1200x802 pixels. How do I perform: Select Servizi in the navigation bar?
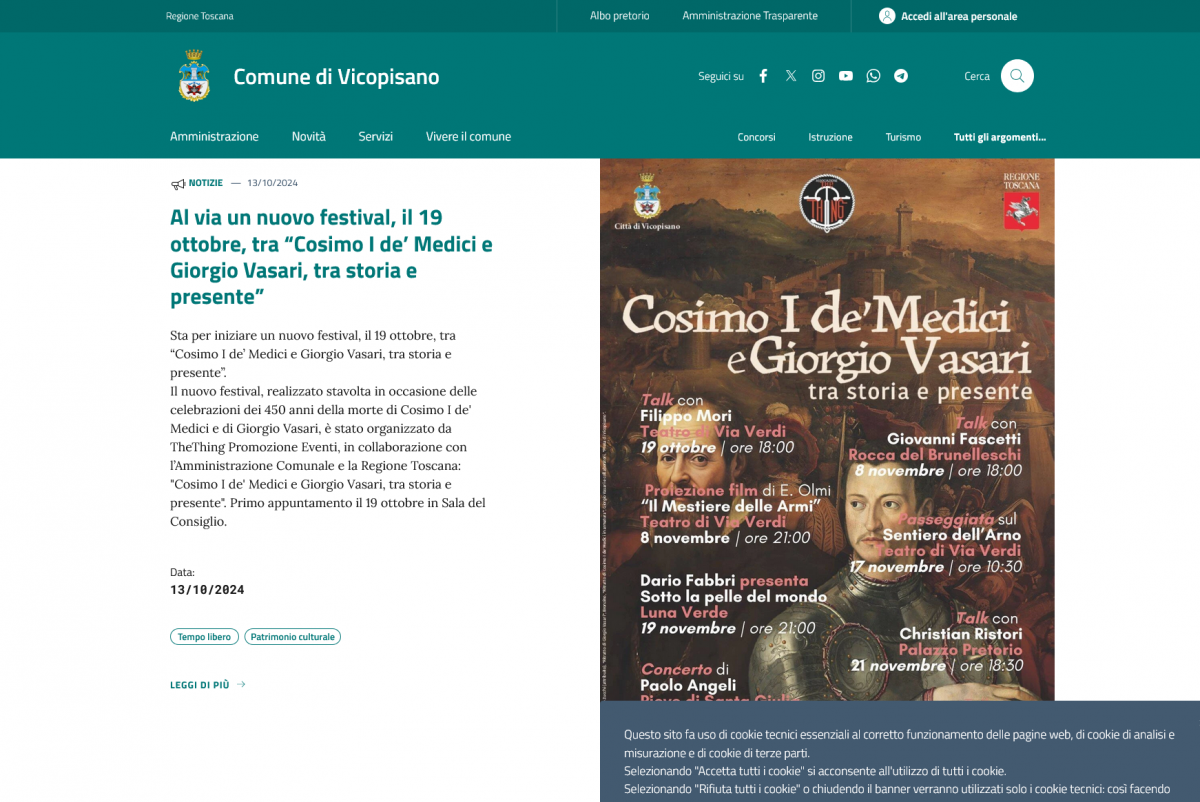[375, 137]
